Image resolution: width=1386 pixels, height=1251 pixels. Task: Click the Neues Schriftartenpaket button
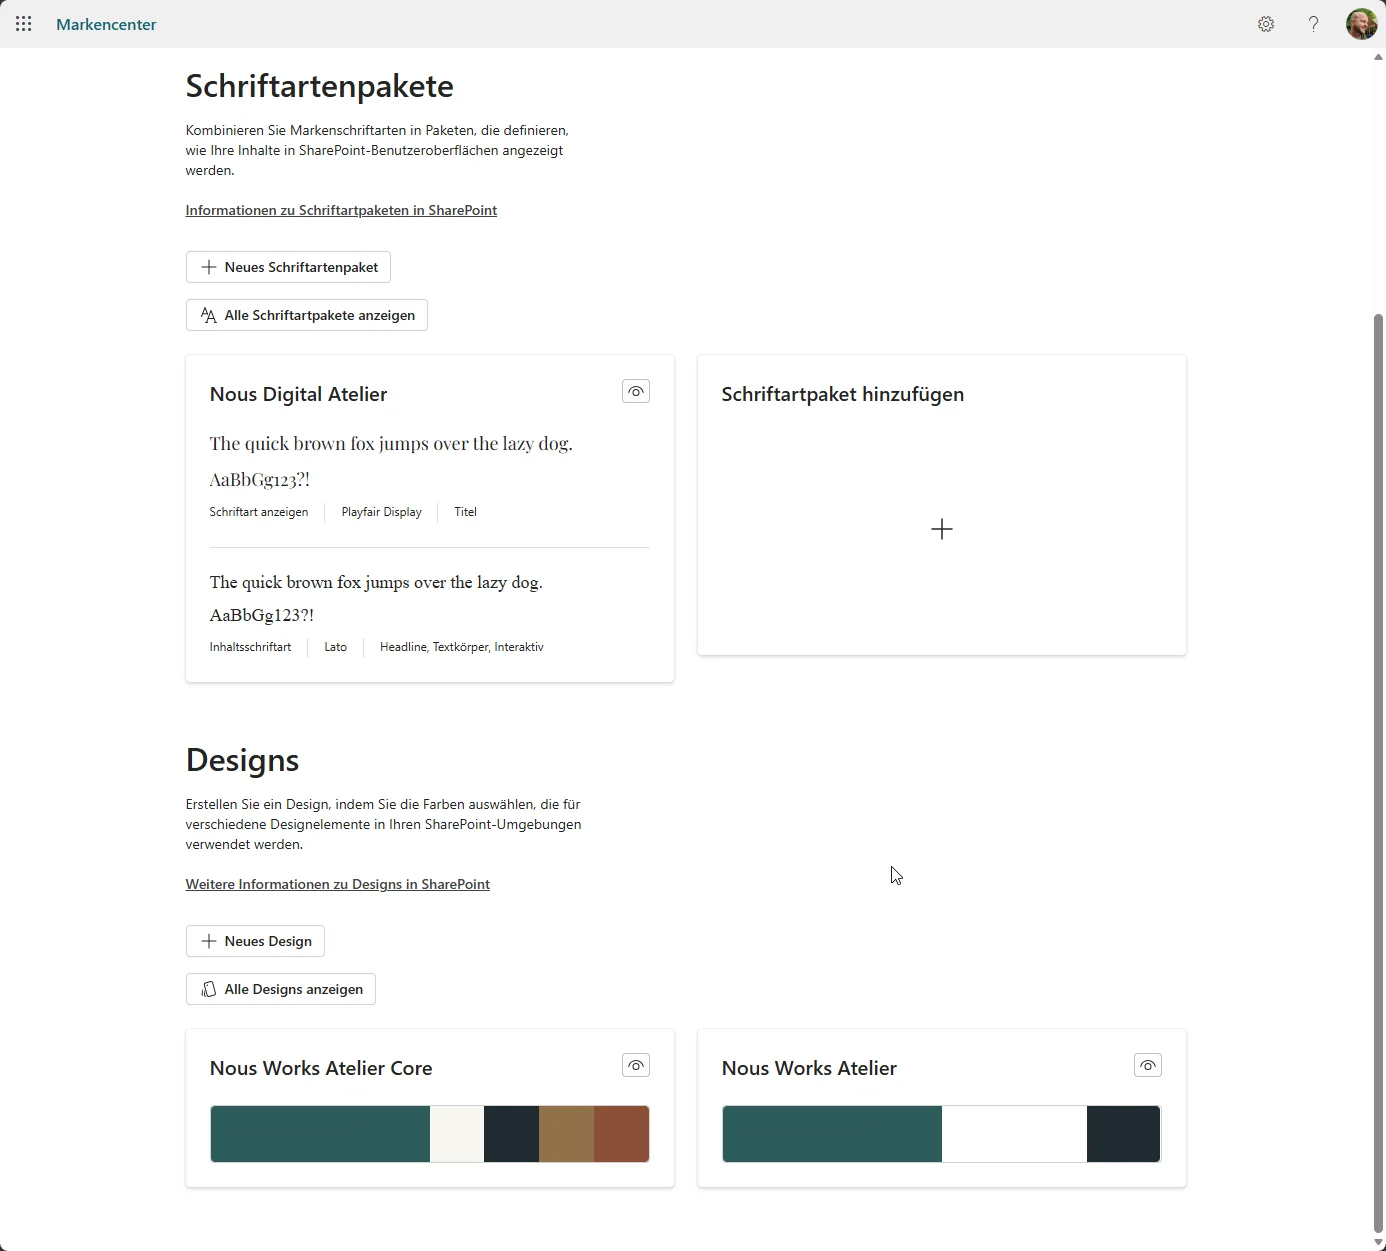[288, 267]
